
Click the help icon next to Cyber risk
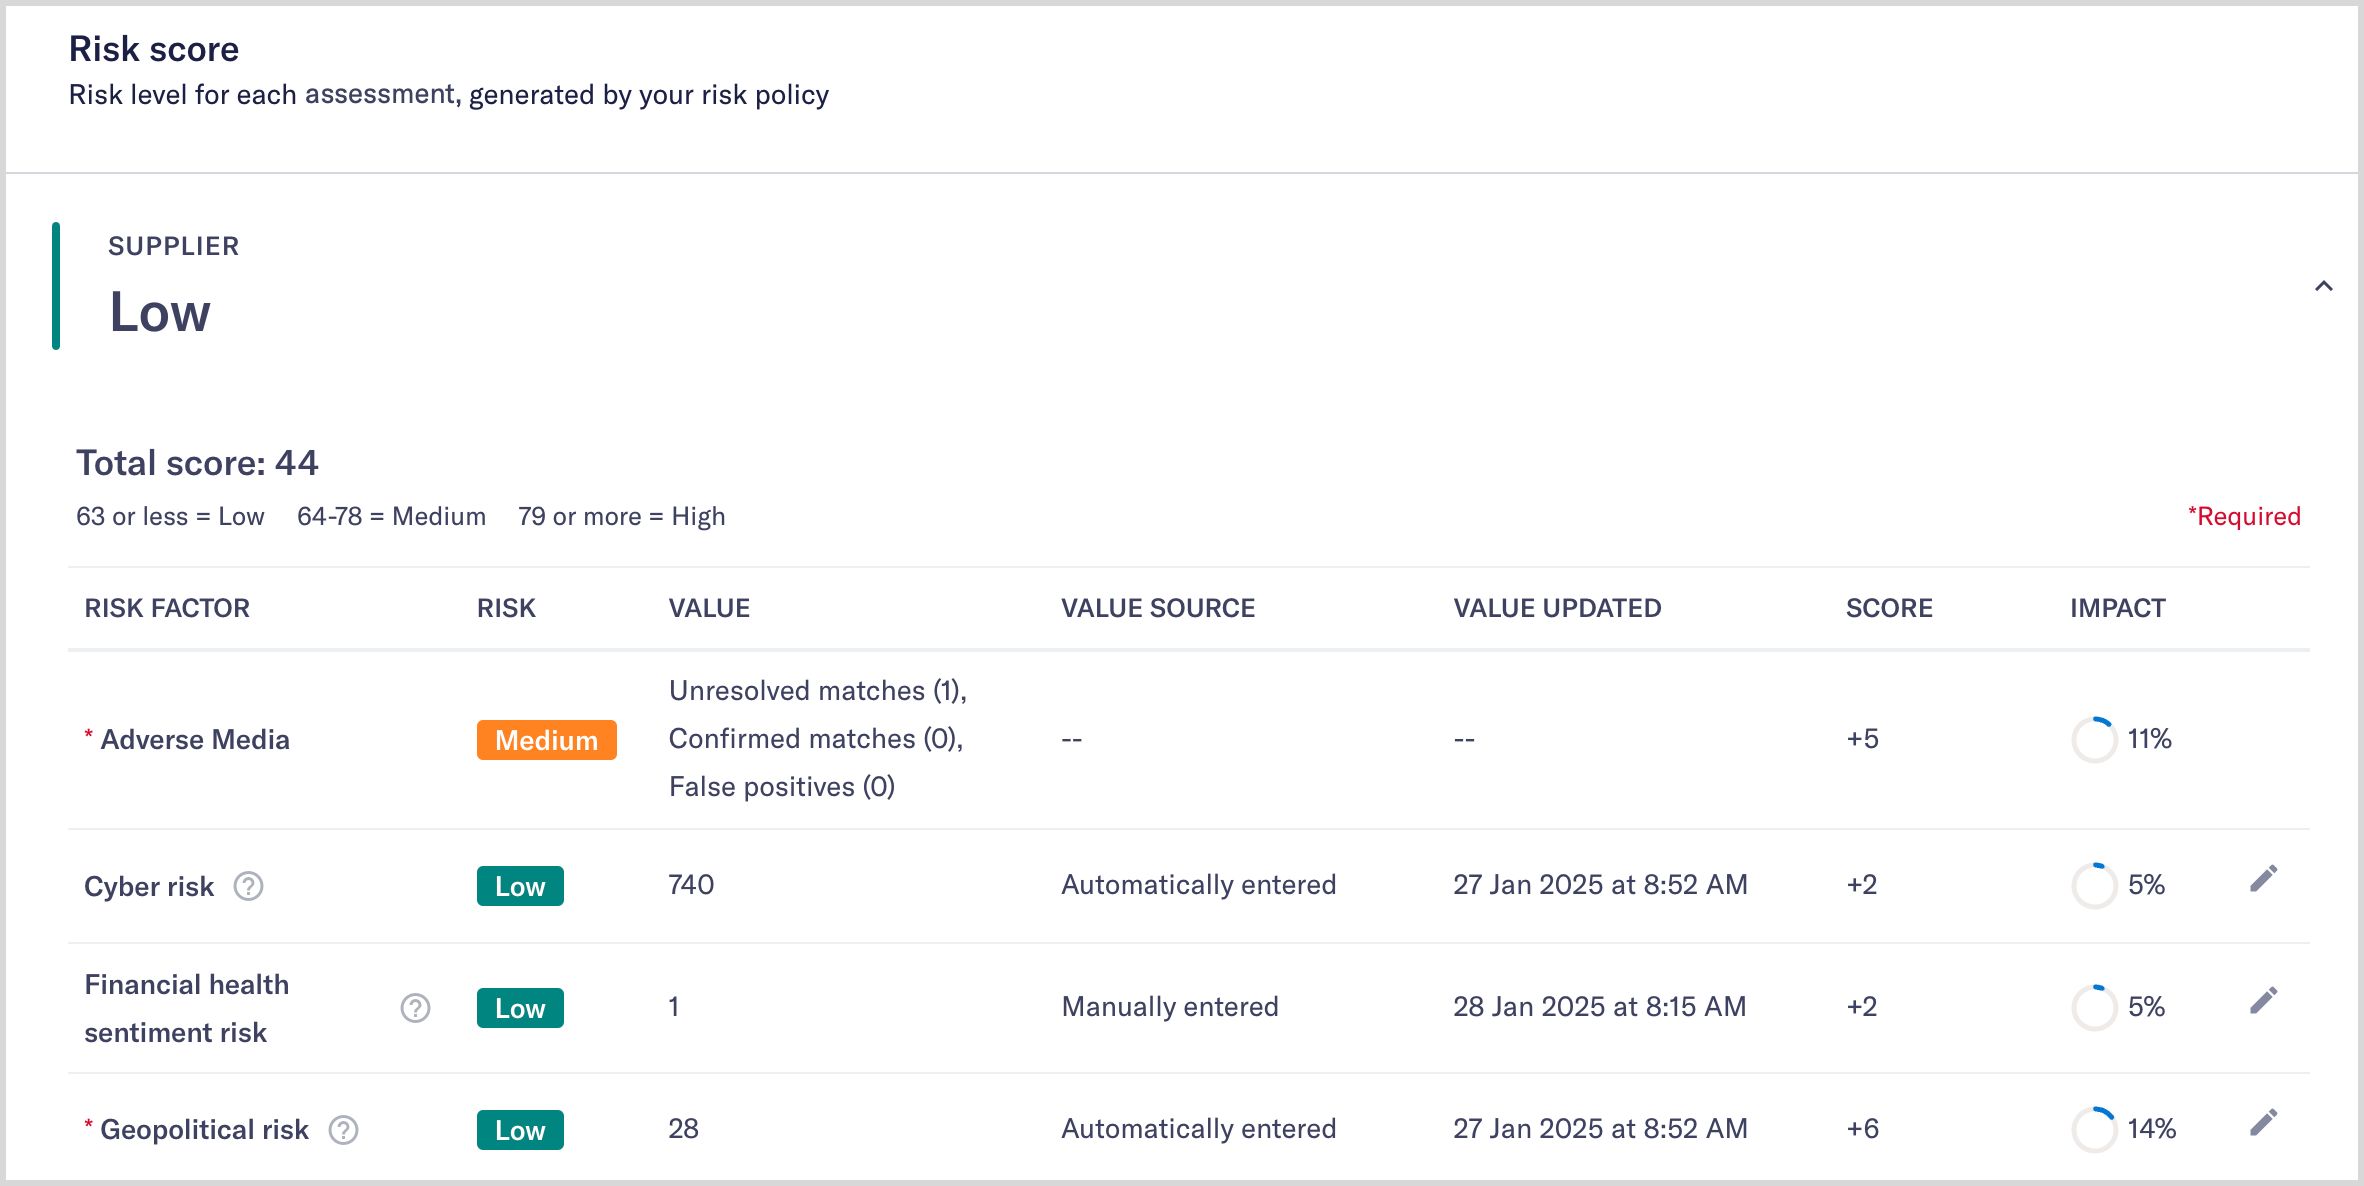coord(248,886)
